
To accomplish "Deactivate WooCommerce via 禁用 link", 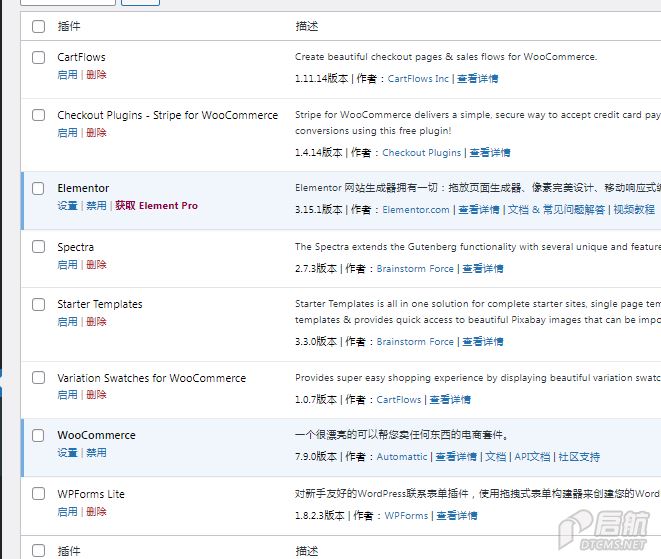I will pyautogui.click(x=96, y=453).
